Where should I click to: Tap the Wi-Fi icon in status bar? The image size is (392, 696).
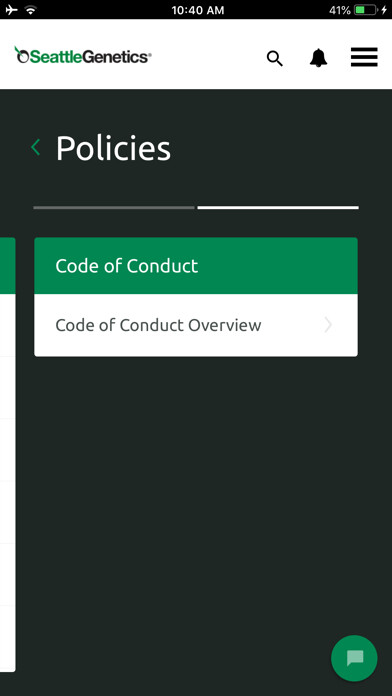click(x=31, y=10)
